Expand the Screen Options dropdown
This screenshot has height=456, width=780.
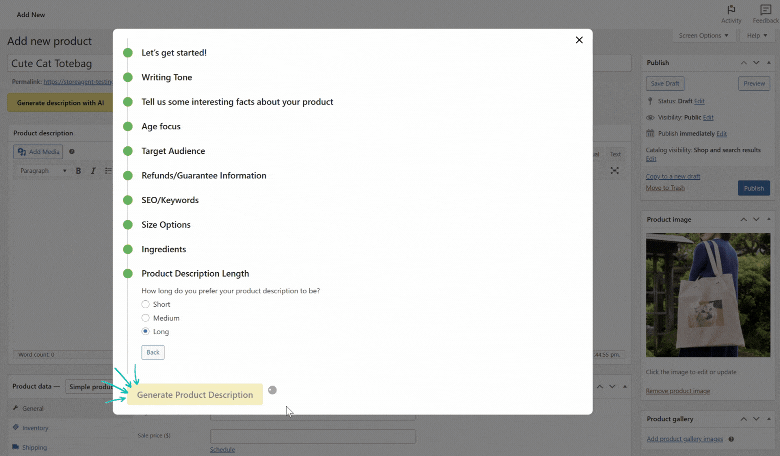[703, 35]
